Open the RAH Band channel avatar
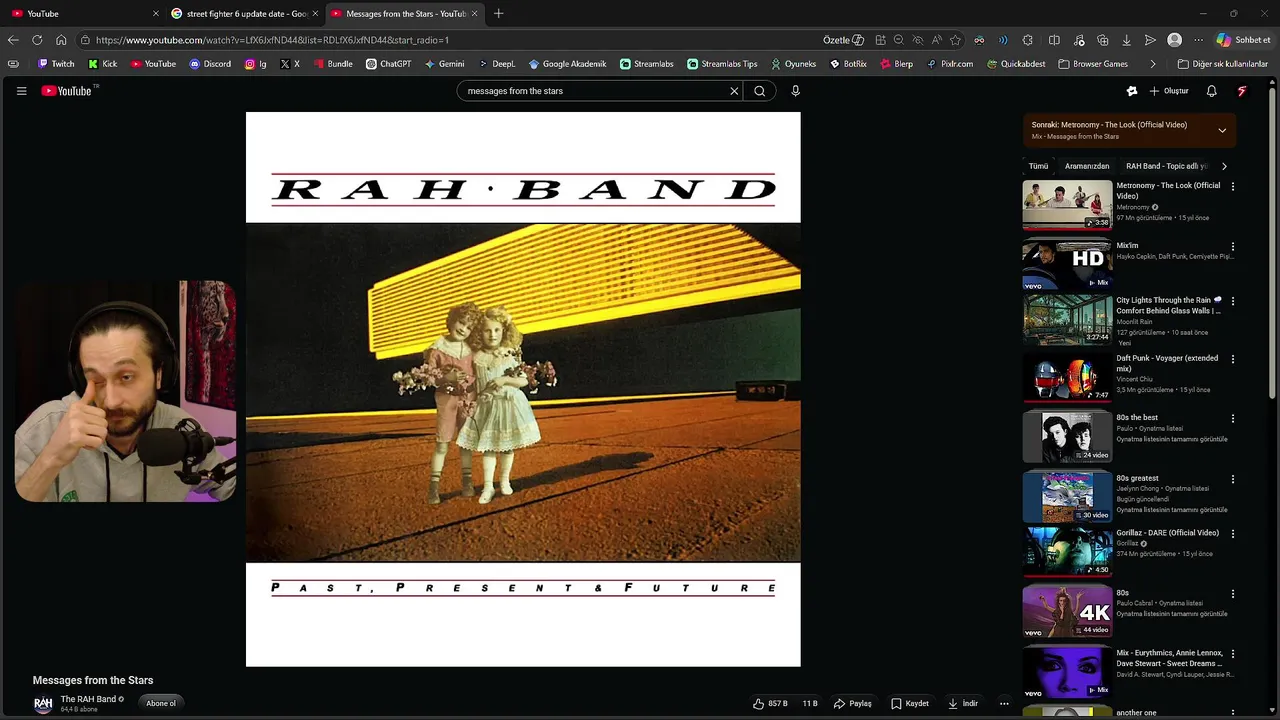1280x720 pixels. click(x=43, y=704)
